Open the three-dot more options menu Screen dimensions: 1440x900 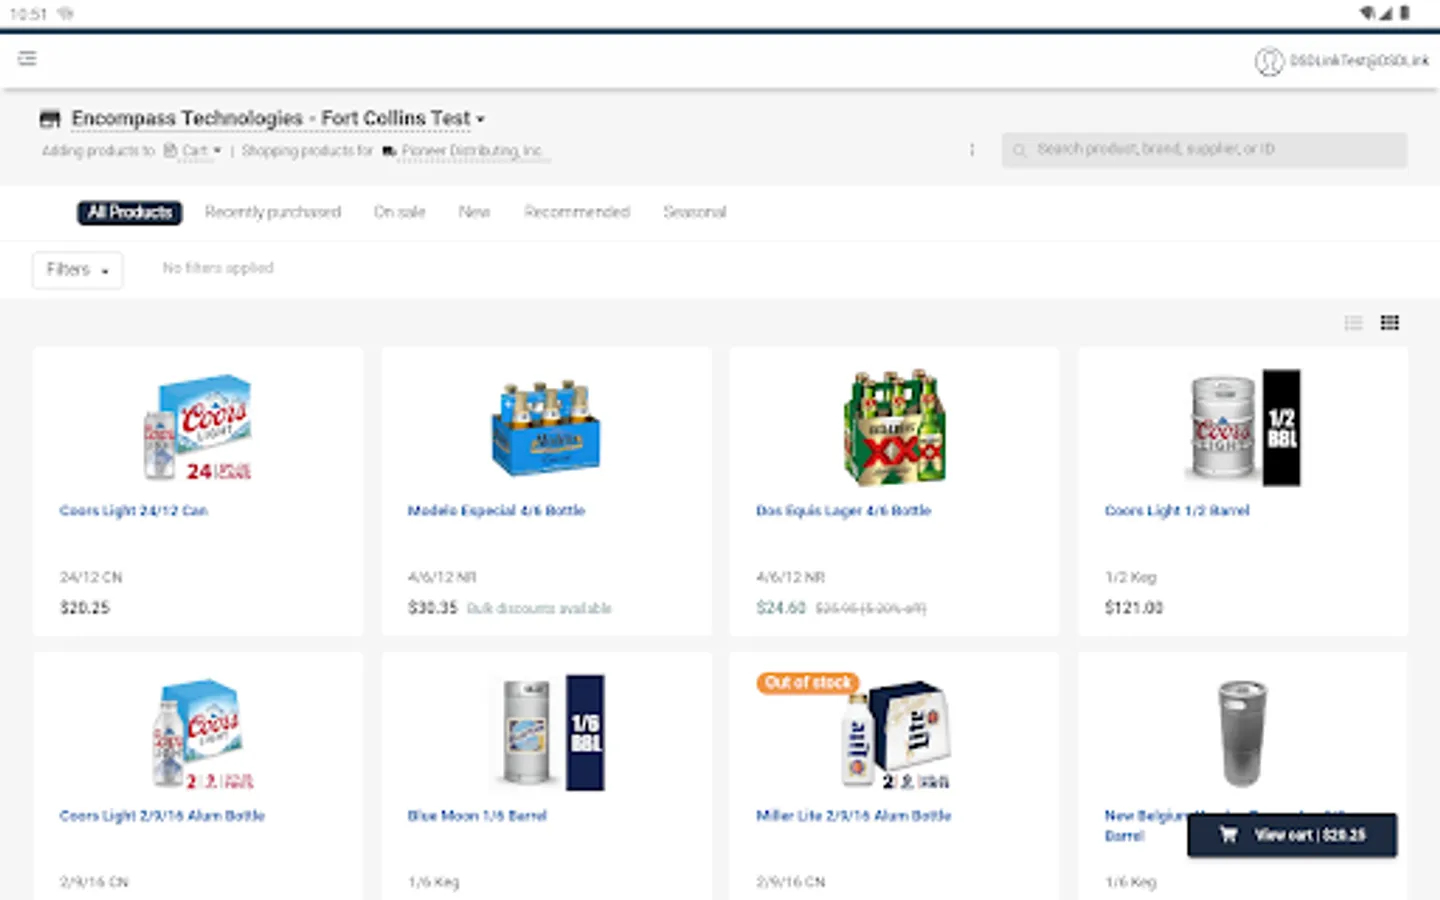(x=971, y=150)
